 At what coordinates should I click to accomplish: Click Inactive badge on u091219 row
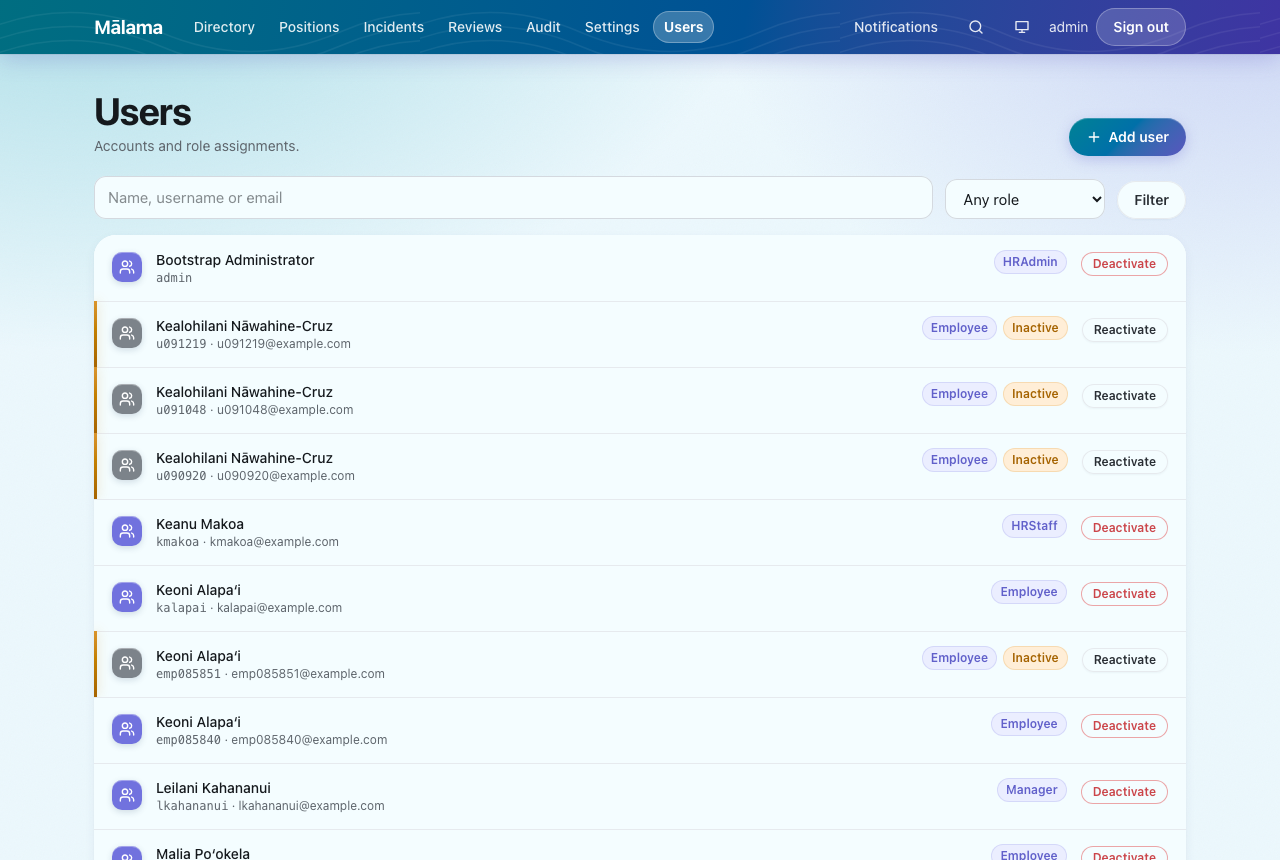pyautogui.click(x=1035, y=328)
